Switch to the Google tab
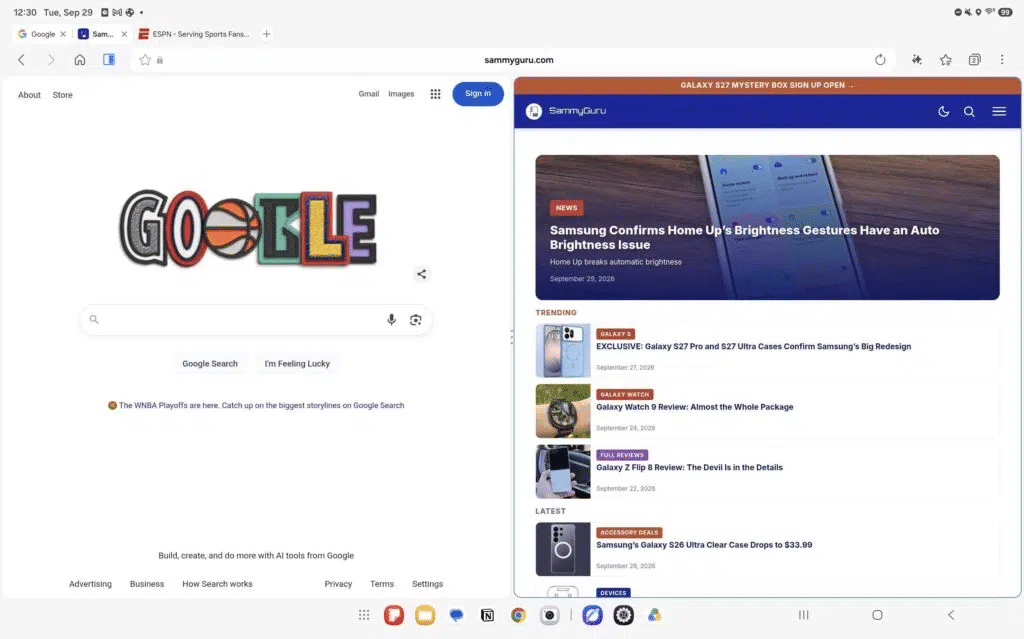 37,34
